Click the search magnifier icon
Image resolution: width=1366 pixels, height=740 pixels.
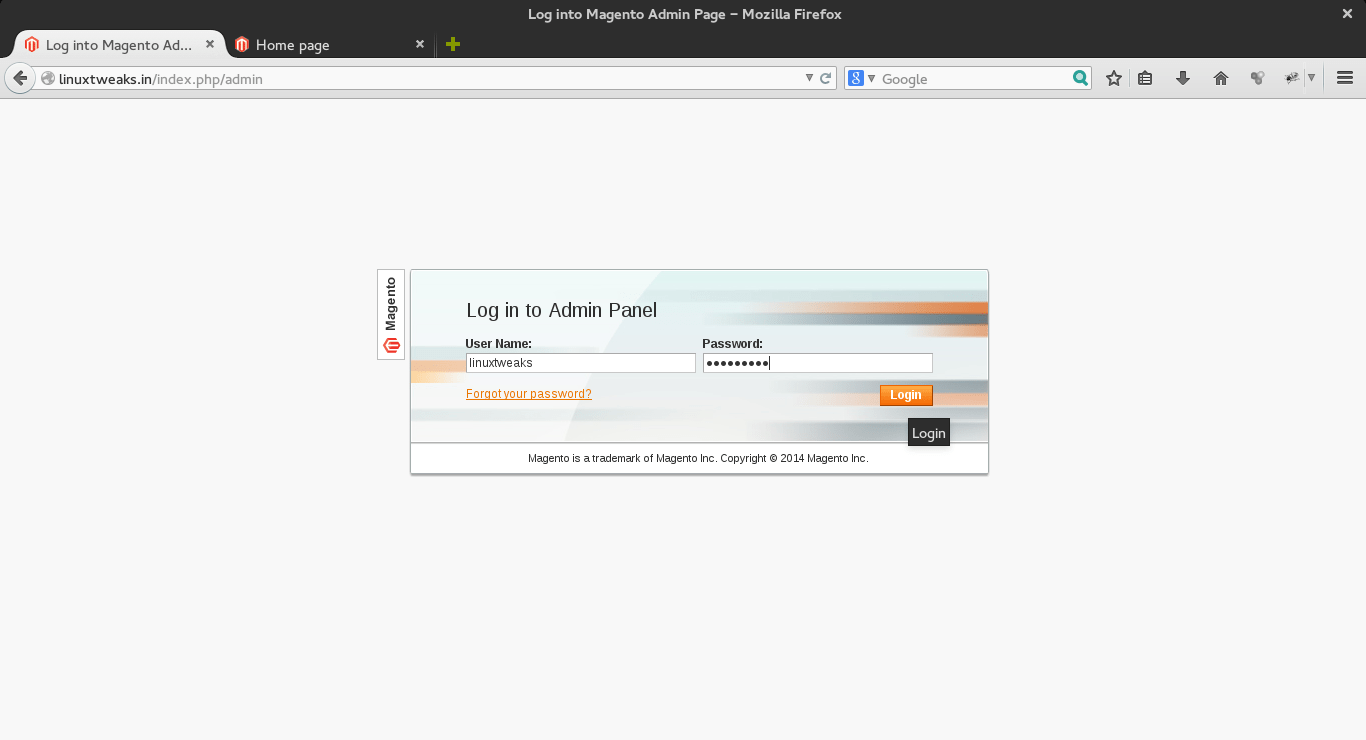click(x=1080, y=78)
